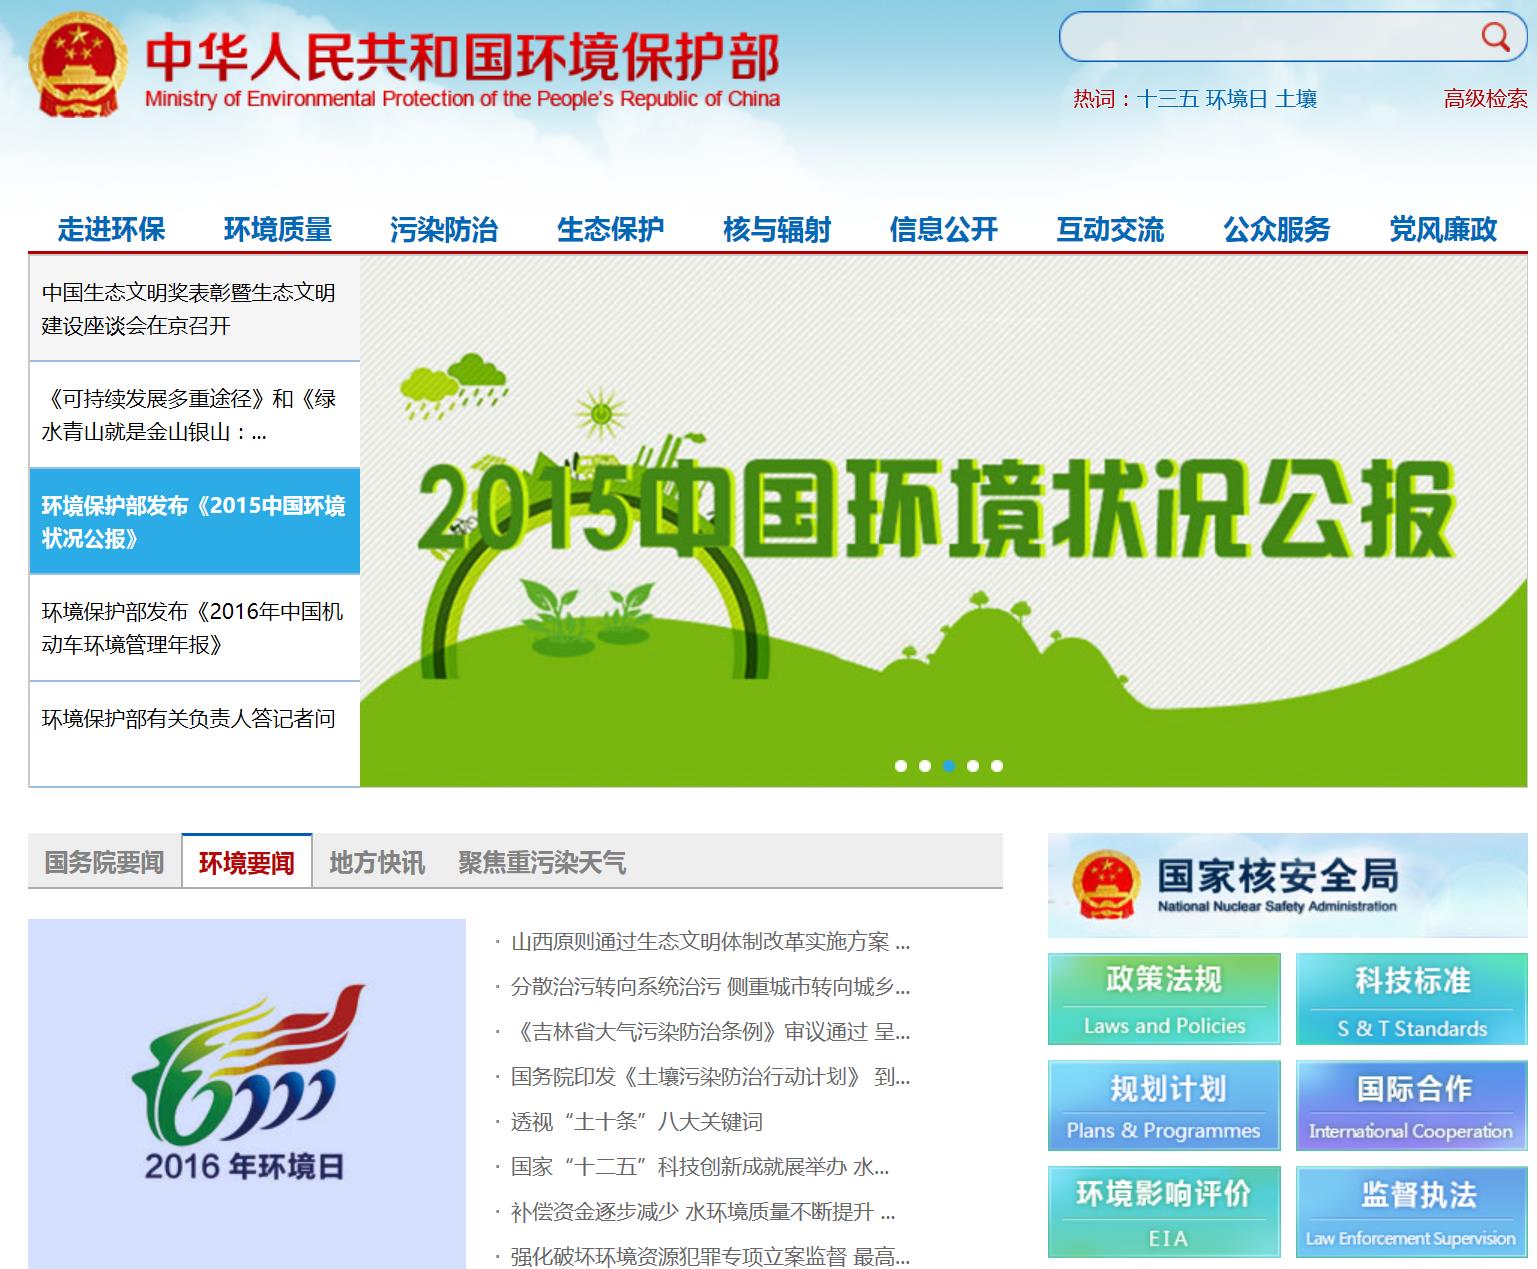Click the national emblem logo in header
This screenshot has height=1269, width=1537.
point(78,64)
